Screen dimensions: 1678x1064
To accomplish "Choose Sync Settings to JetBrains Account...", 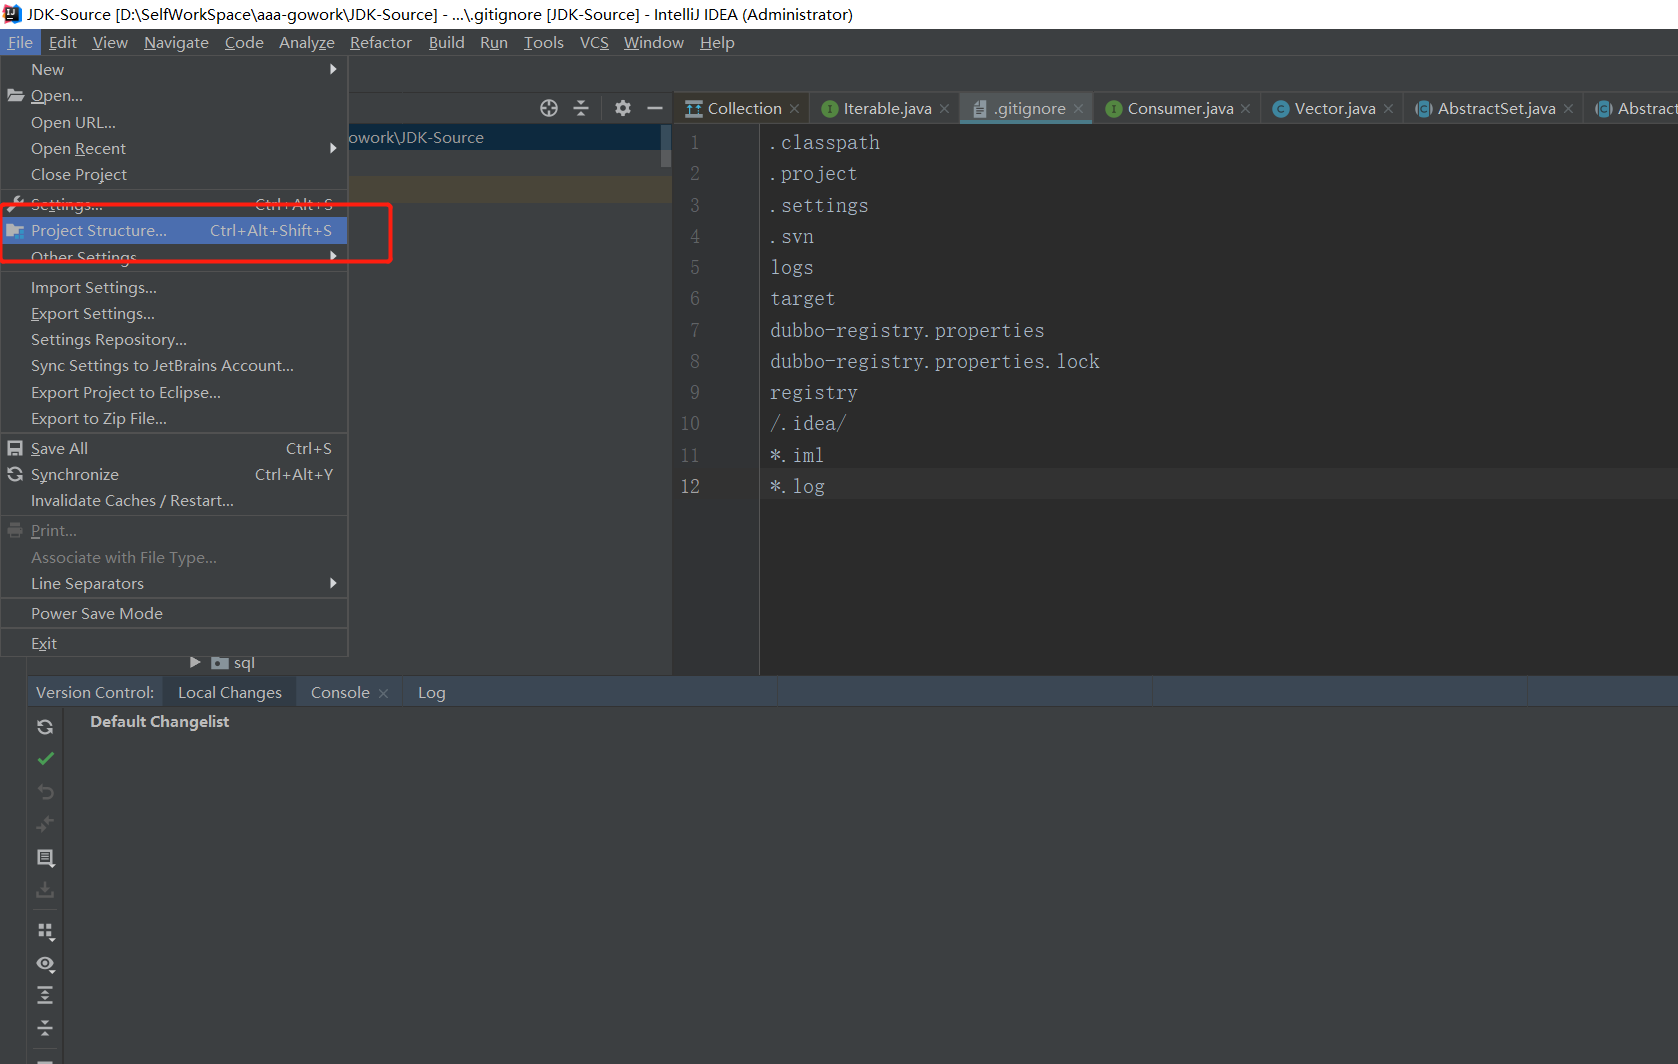I will coord(174,365).
